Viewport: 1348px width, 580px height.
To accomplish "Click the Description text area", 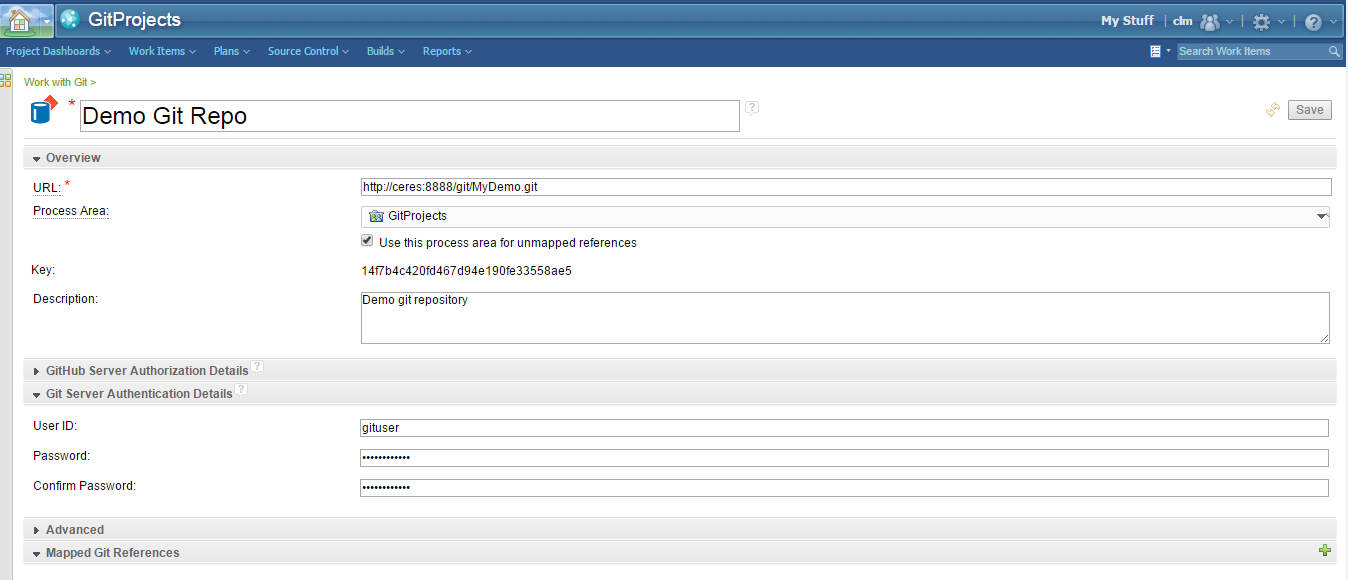I will click(843, 318).
